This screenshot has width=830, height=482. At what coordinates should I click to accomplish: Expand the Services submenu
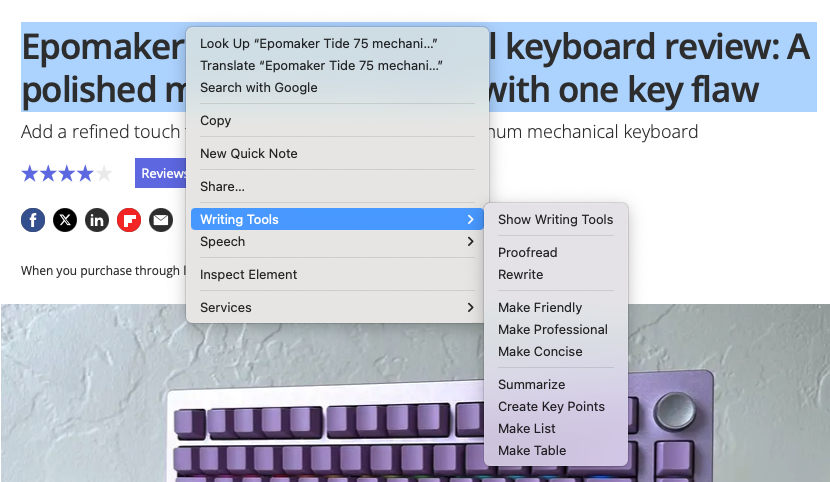tap(337, 307)
